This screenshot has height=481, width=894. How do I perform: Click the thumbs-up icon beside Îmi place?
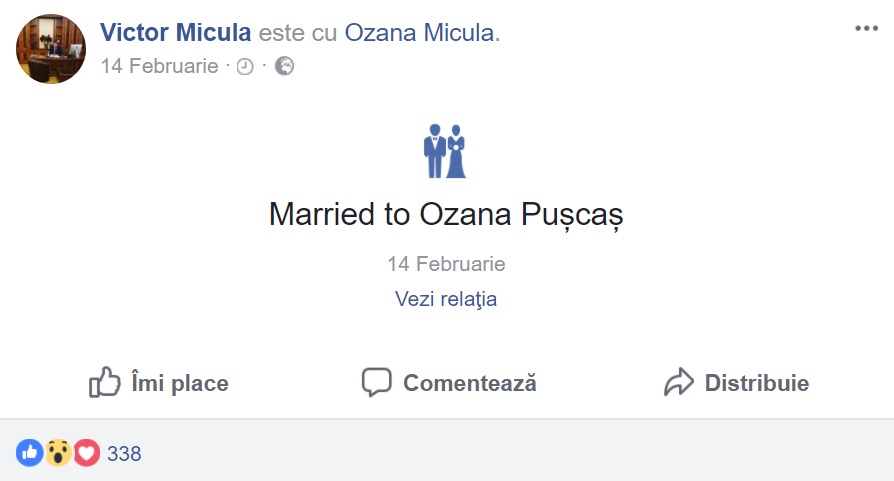click(105, 382)
